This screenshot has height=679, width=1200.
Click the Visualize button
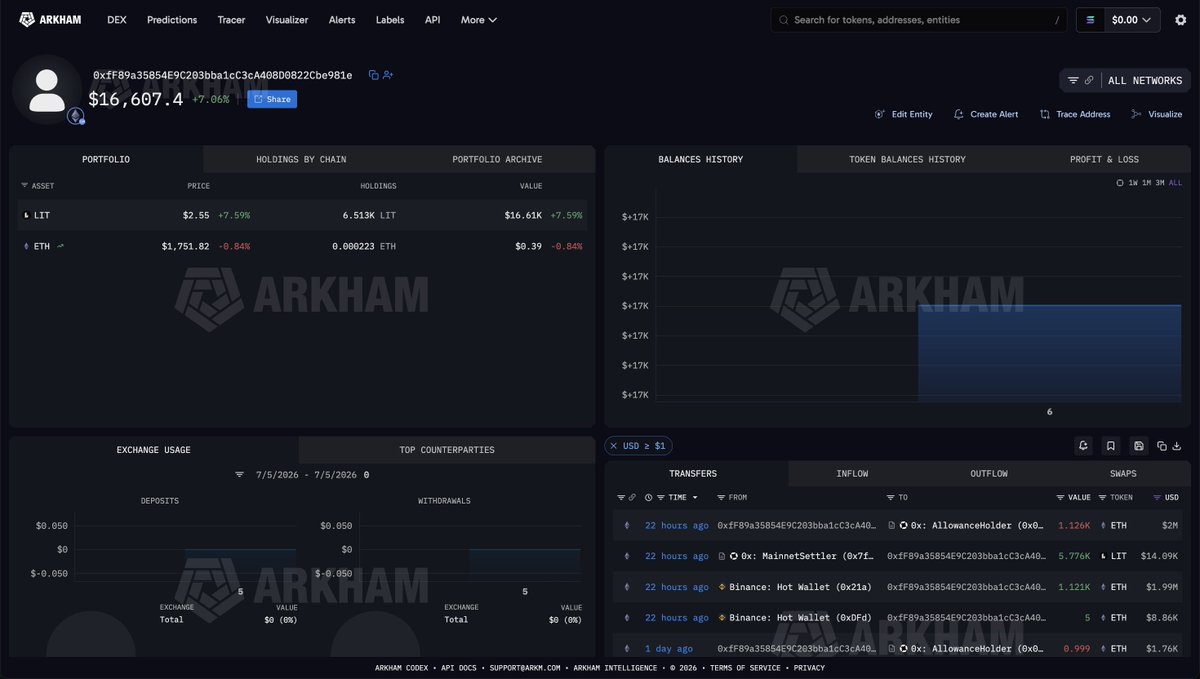1156,114
